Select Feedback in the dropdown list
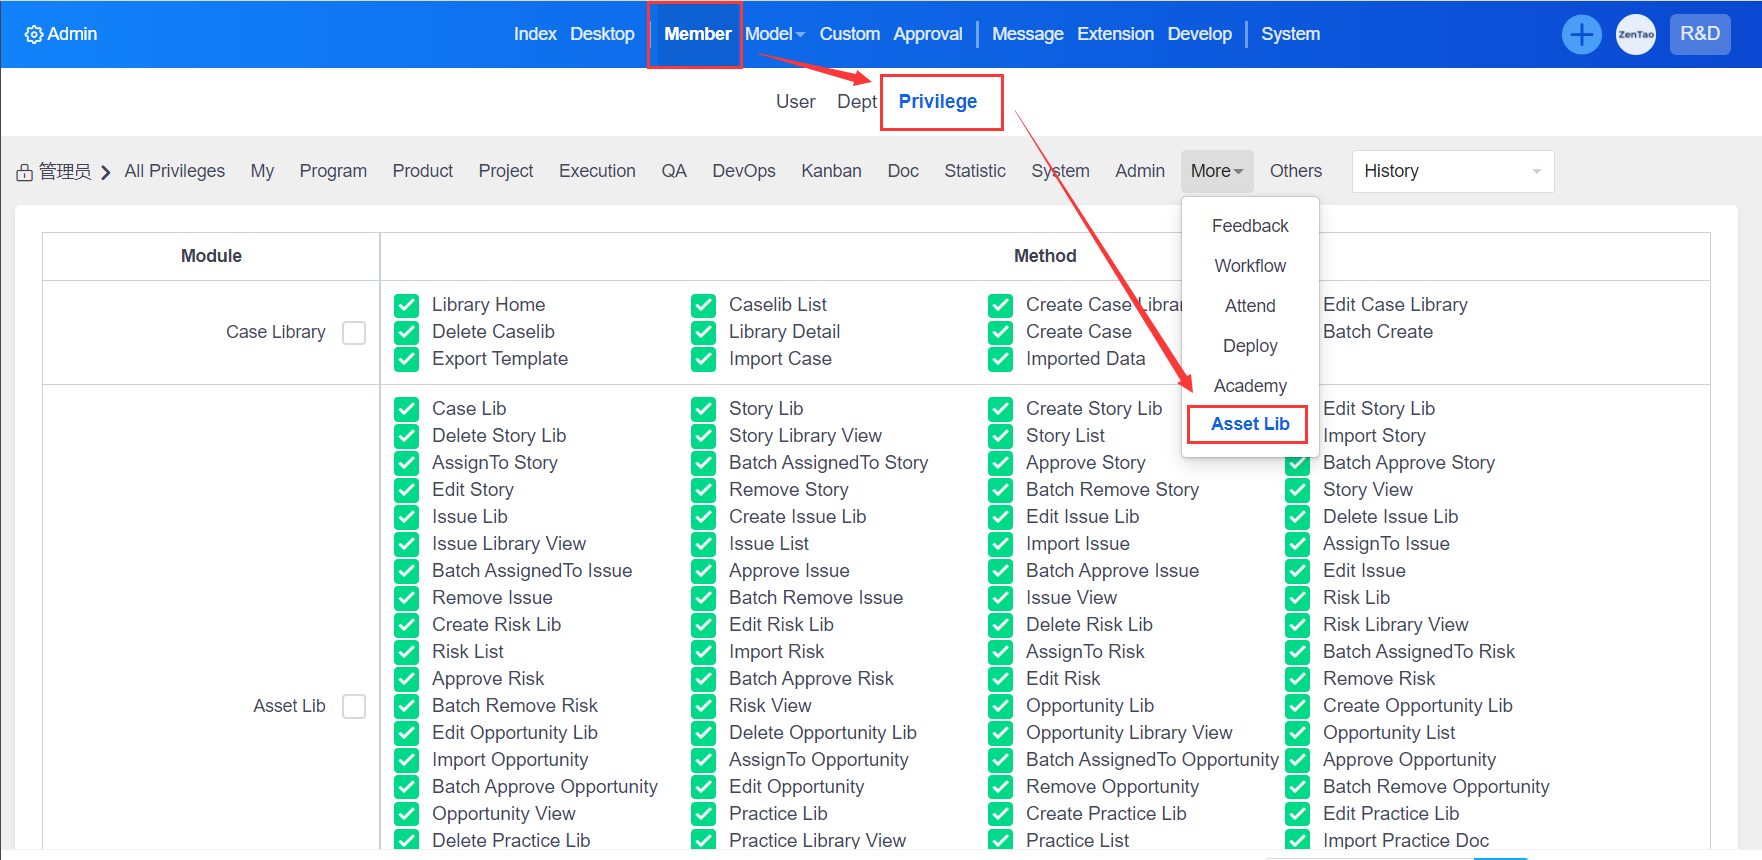 1249,226
